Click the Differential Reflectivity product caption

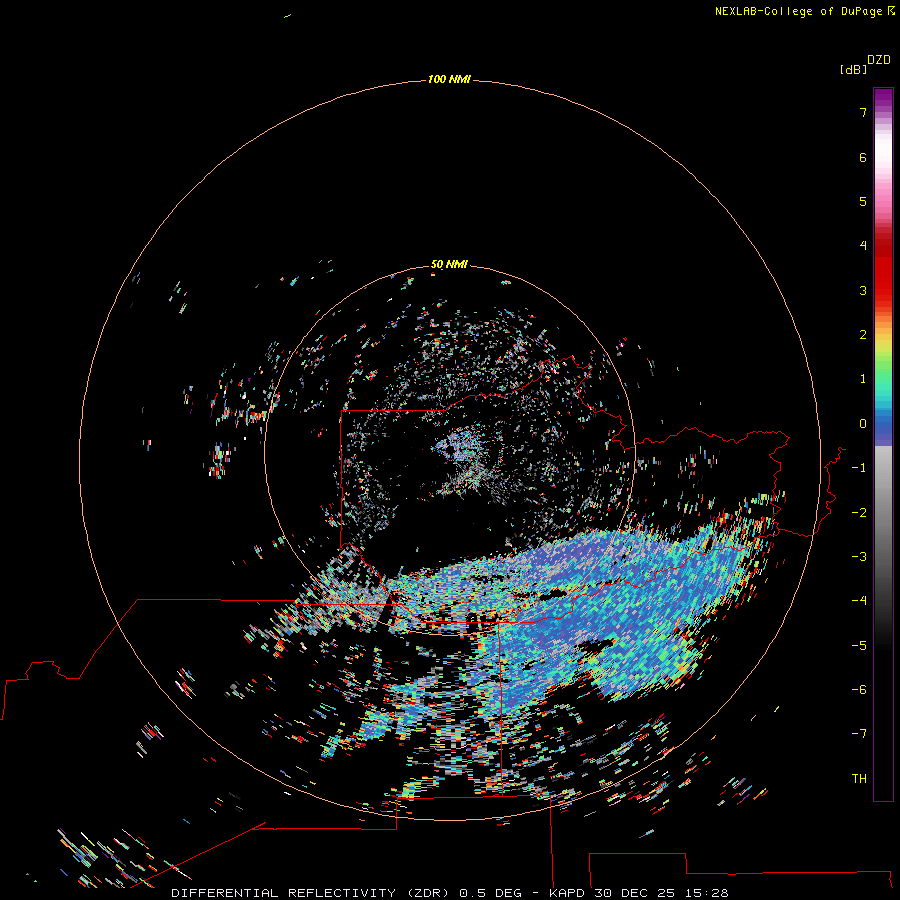(449, 893)
